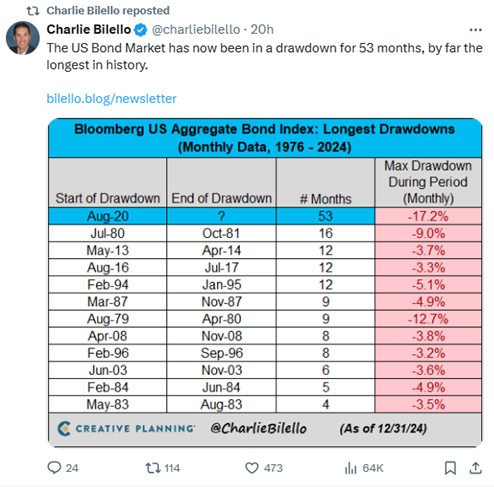This screenshot has height=487, width=494.
Task: Open the bilello.blog/newsletter link
Action: (x=111, y=99)
